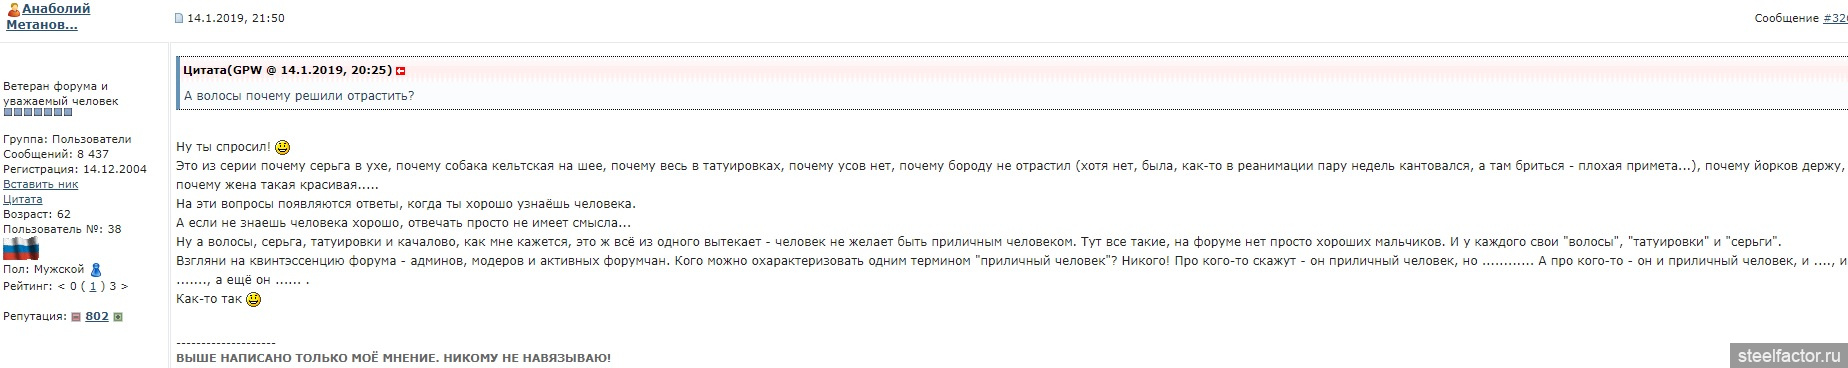Image resolution: width=1848 pixels, height=368 pixels.
Task: Jump to quoted post via red arrow icon
Action: coord(401,71)
